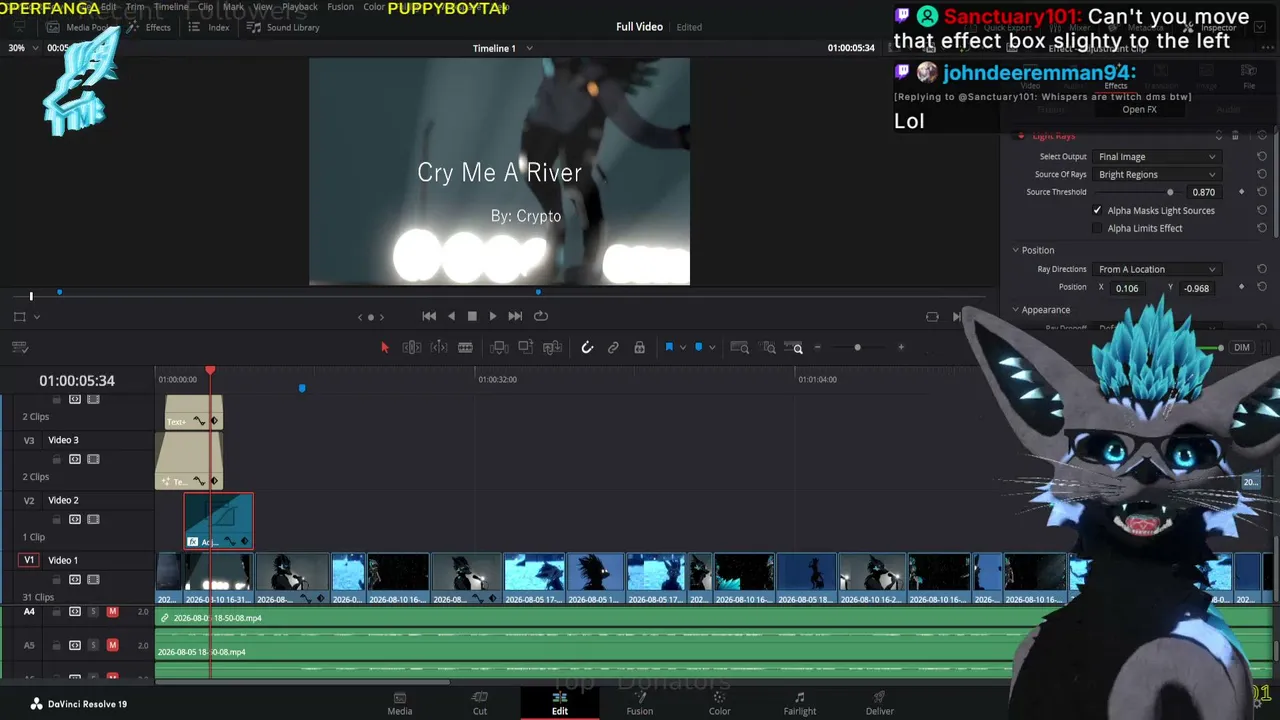Edit the Position X value field
The height and width of the screenshot is (720, 1280).
click(x=1130, y=288)
